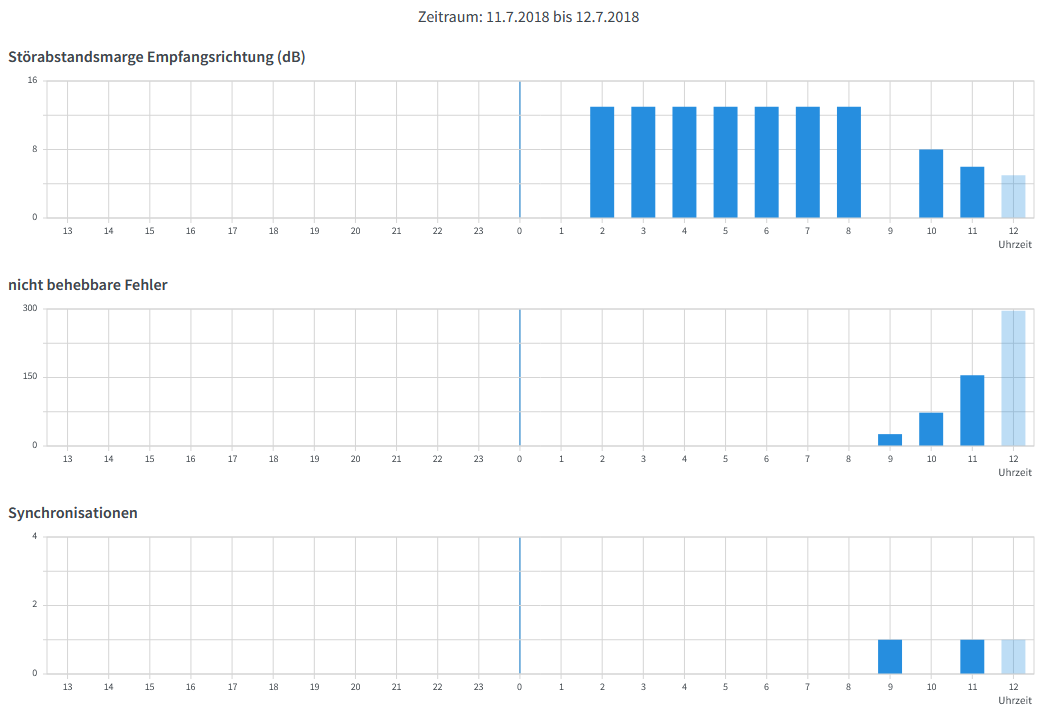This screenshot has width=1045, height=713.
Task: Click the 300 axis label on the error chart
Action: [30, 308]
